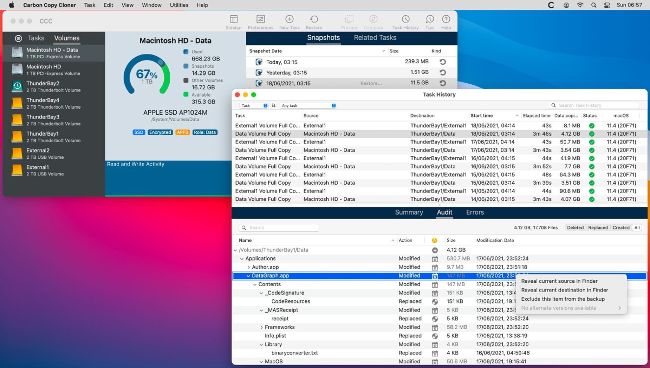Viewport: 650px width, 368px height.
Task: Click the green status icon of the 18/06 04:14 task
Action: (592, 126)
